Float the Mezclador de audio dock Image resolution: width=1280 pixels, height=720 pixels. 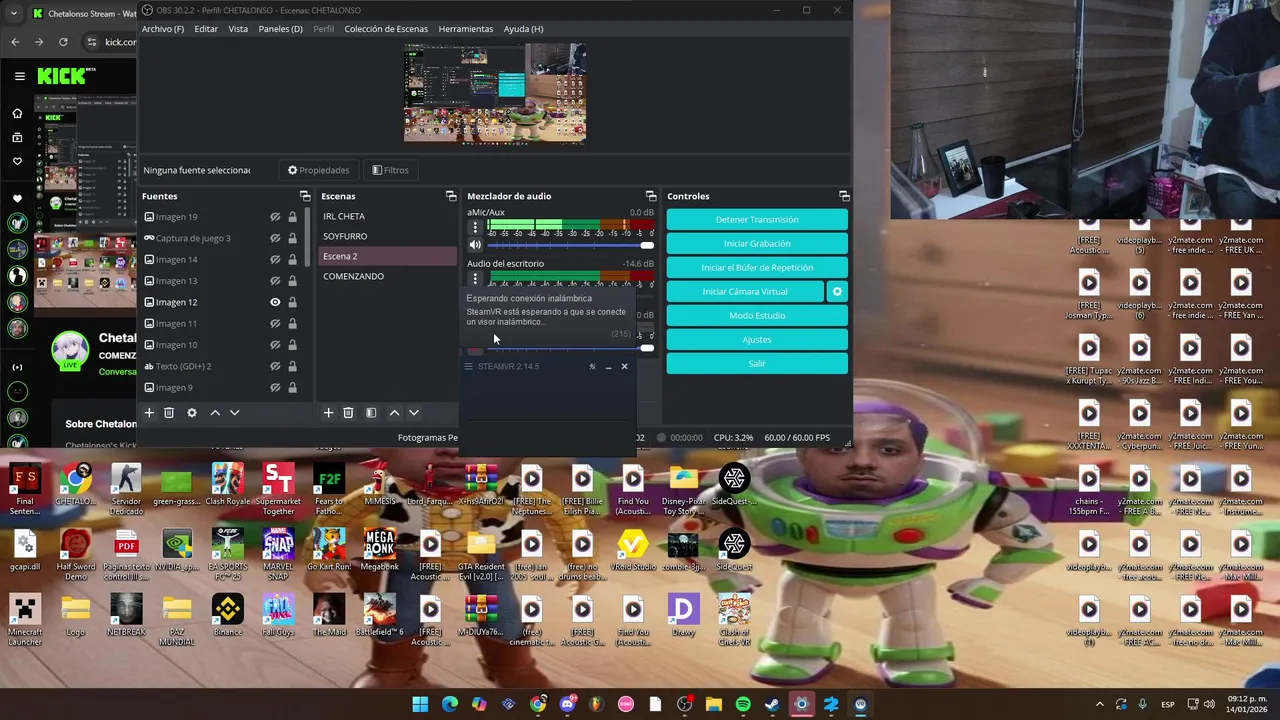(651, 196)
